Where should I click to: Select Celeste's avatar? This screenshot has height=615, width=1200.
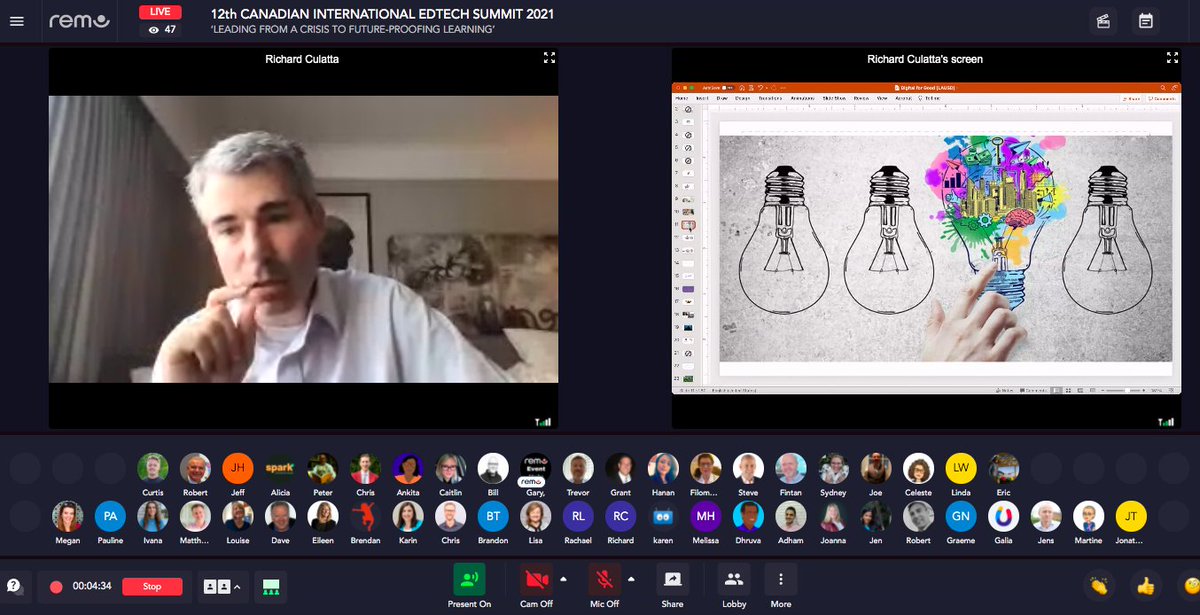pyautogui.click(x=918, y=468)
